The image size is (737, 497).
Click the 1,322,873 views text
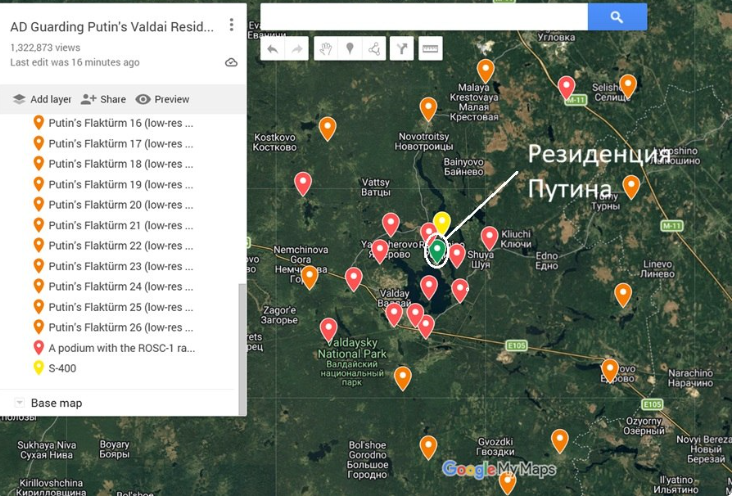coord(45,47)
